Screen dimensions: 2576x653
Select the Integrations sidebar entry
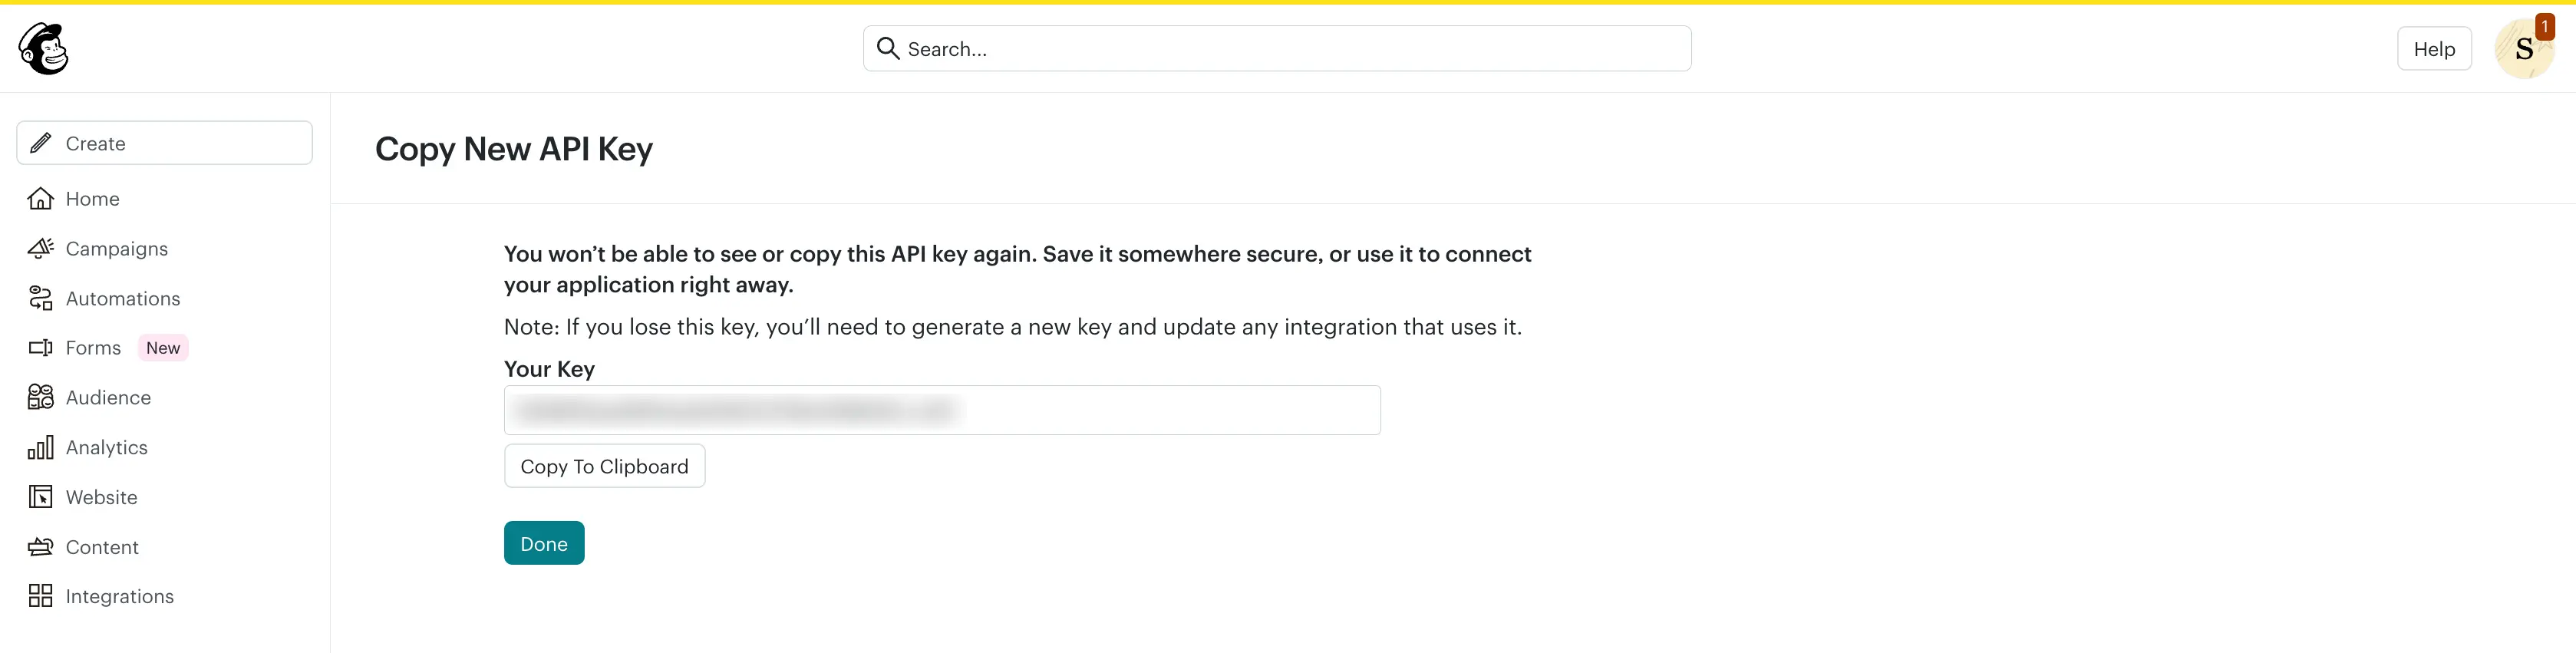[x=119, y=596]
